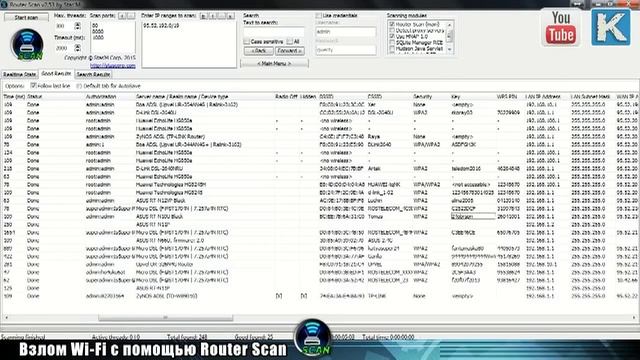The image size is (640, 360).
Task: Click the Start scan button
Action: click(x=26, y=17)
